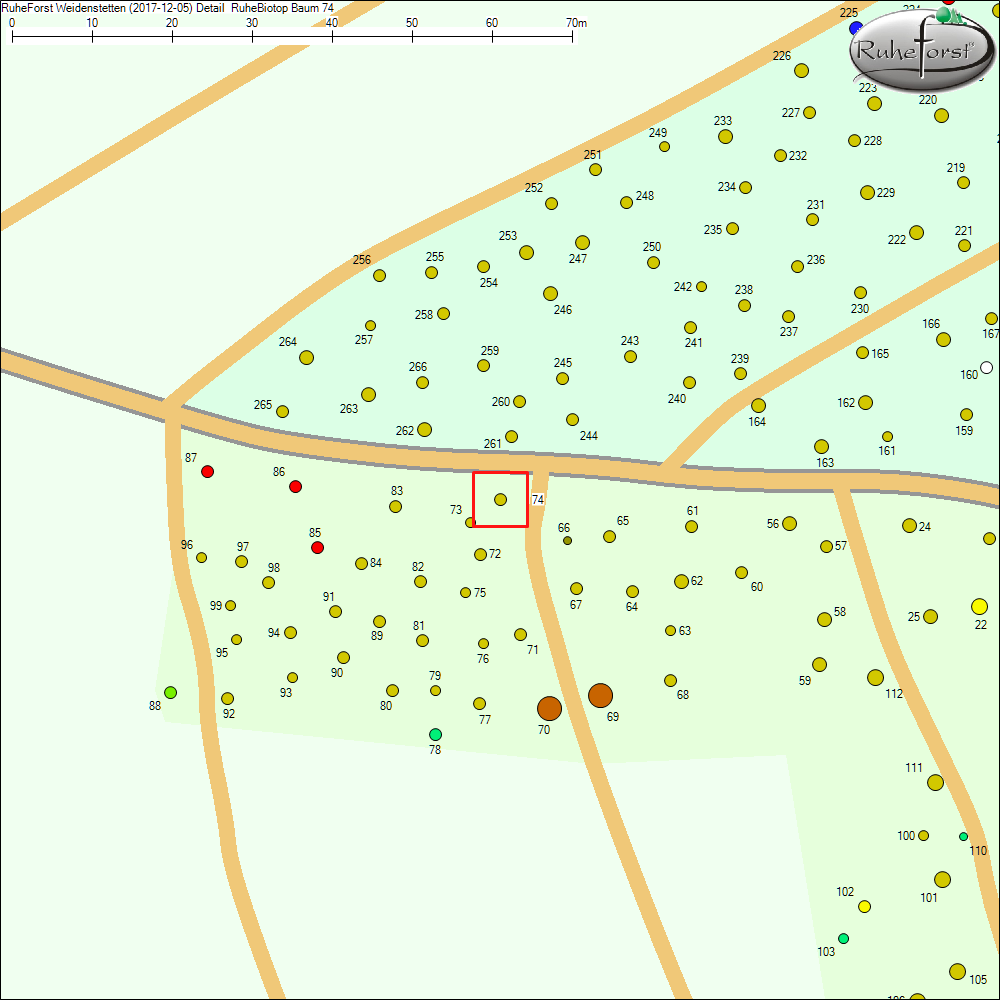Screen dimensions: 1000x1000
Task: Click the white tree 160 marker
Action: tap(987, 367)
